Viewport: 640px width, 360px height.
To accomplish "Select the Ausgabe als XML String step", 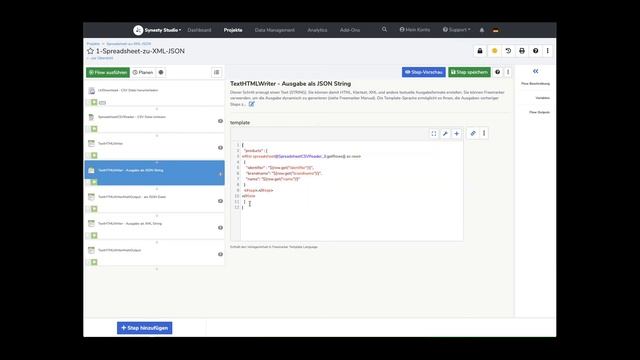I will click(154, 227).
